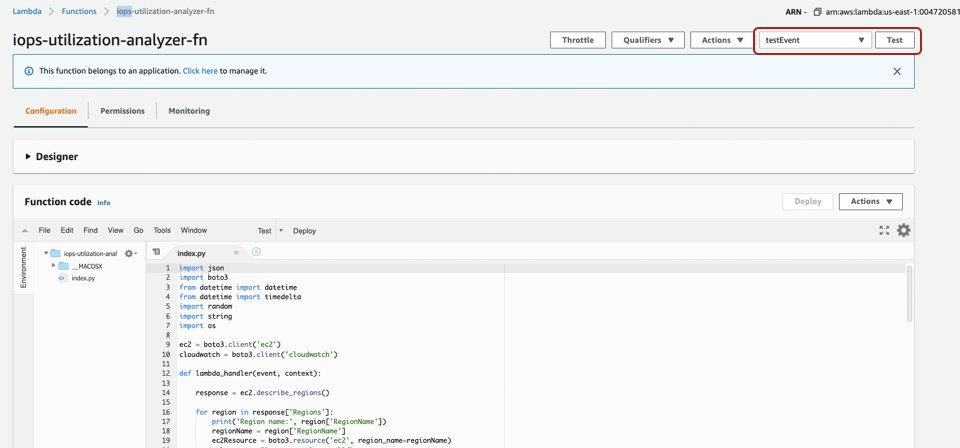Follow the Functions breadcrumb link

coord(79,11)
